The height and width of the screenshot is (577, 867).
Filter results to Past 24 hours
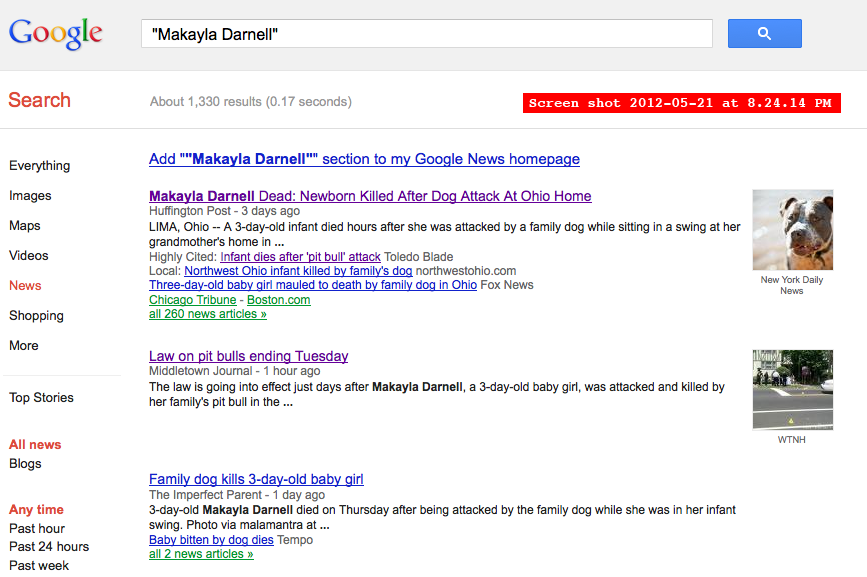(49, 547)
